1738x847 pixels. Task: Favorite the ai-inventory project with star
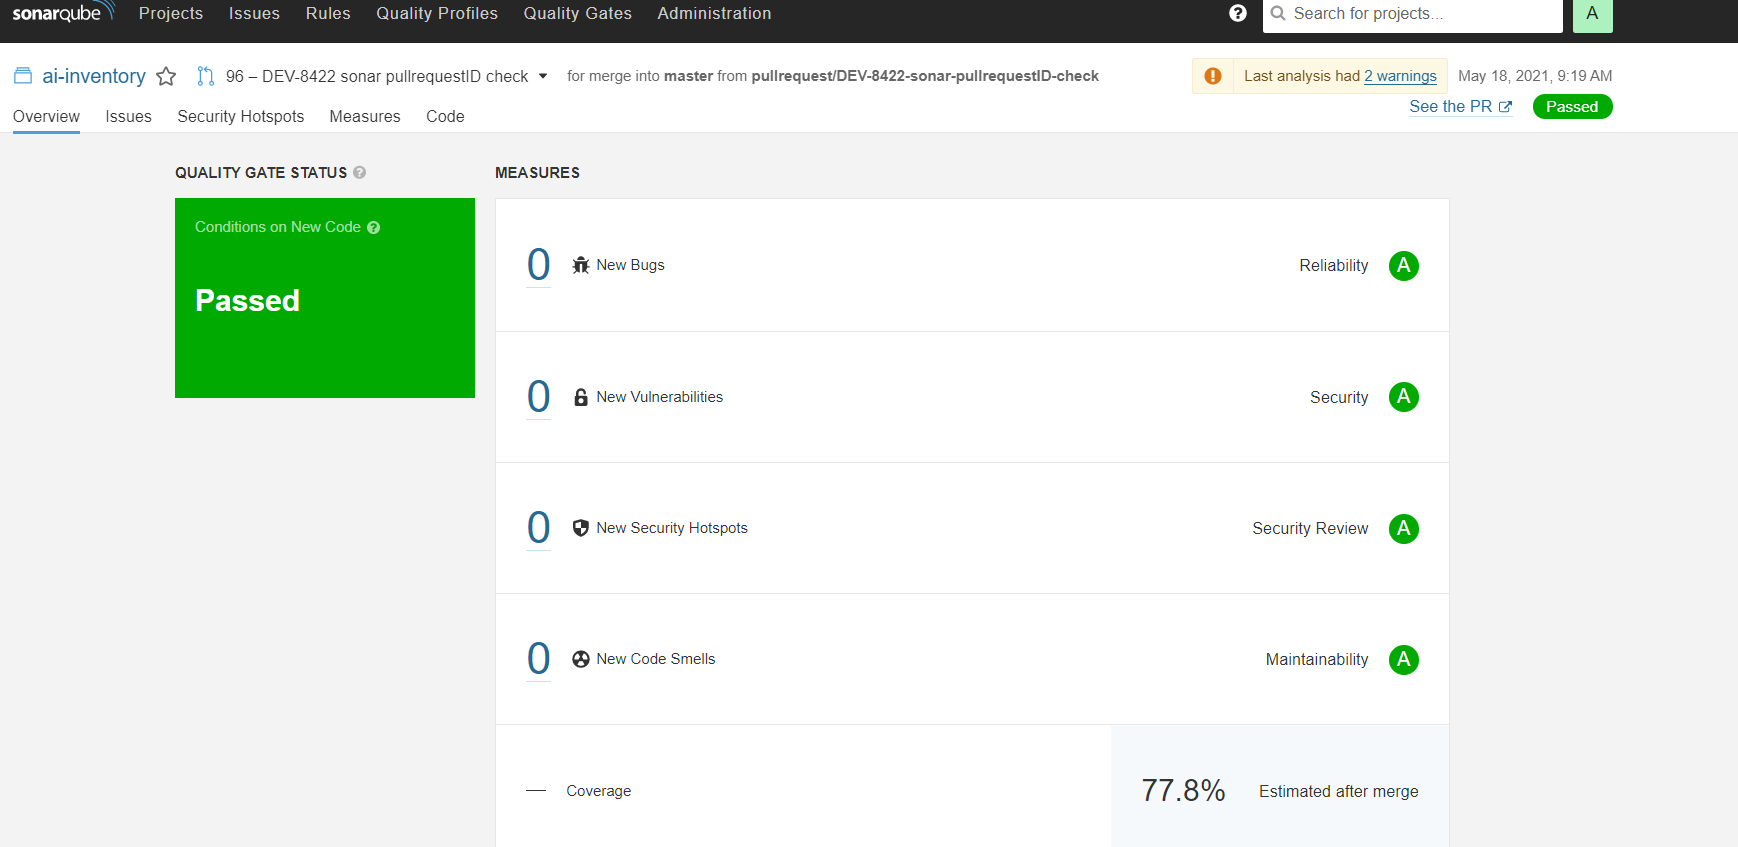coord(166,76)
